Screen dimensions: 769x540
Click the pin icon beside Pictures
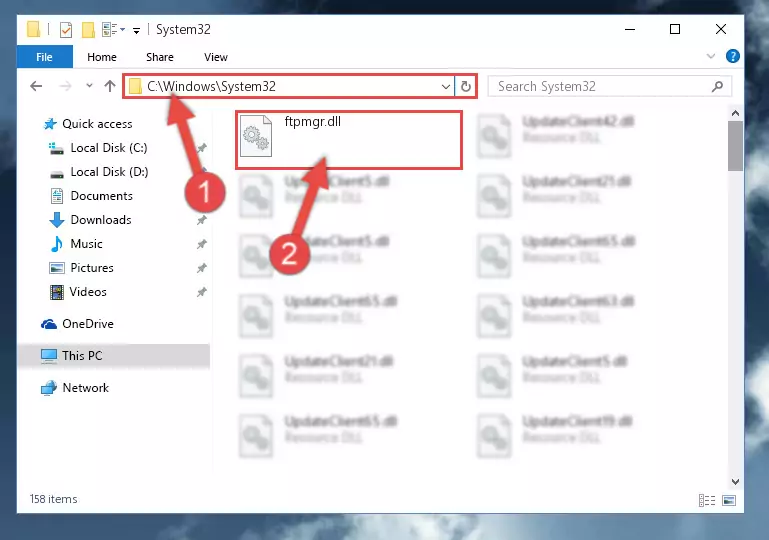[x=202, y=268]
